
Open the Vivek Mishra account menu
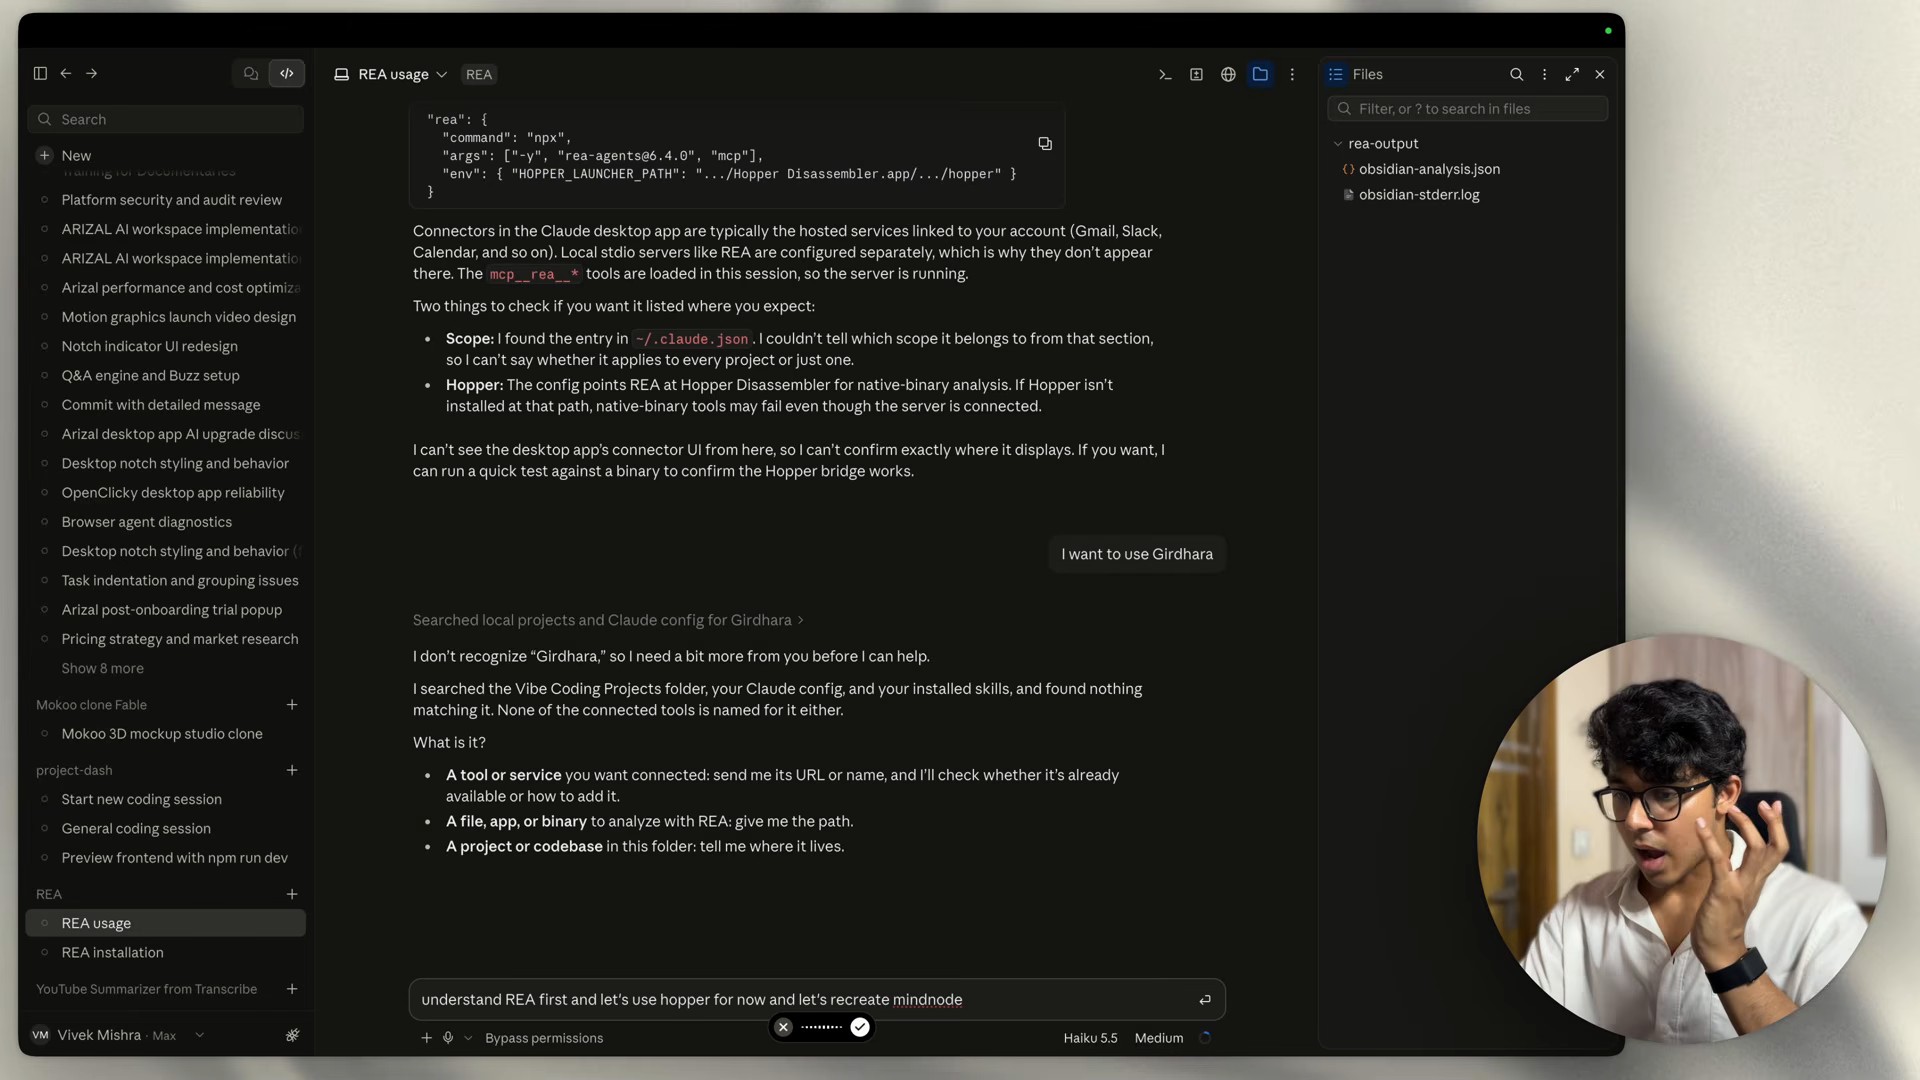coord(118,1035)
